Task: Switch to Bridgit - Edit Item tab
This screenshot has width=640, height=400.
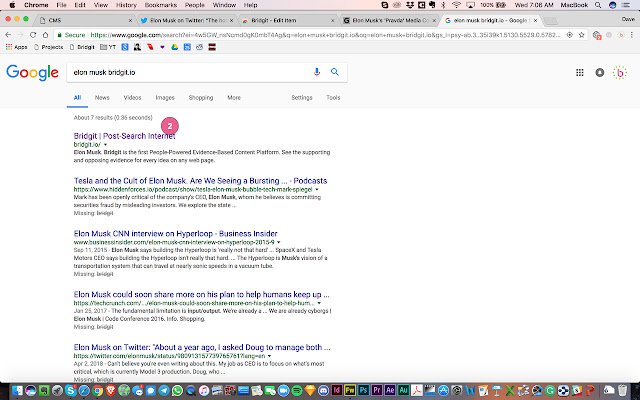Action: [x=287, y=20]
